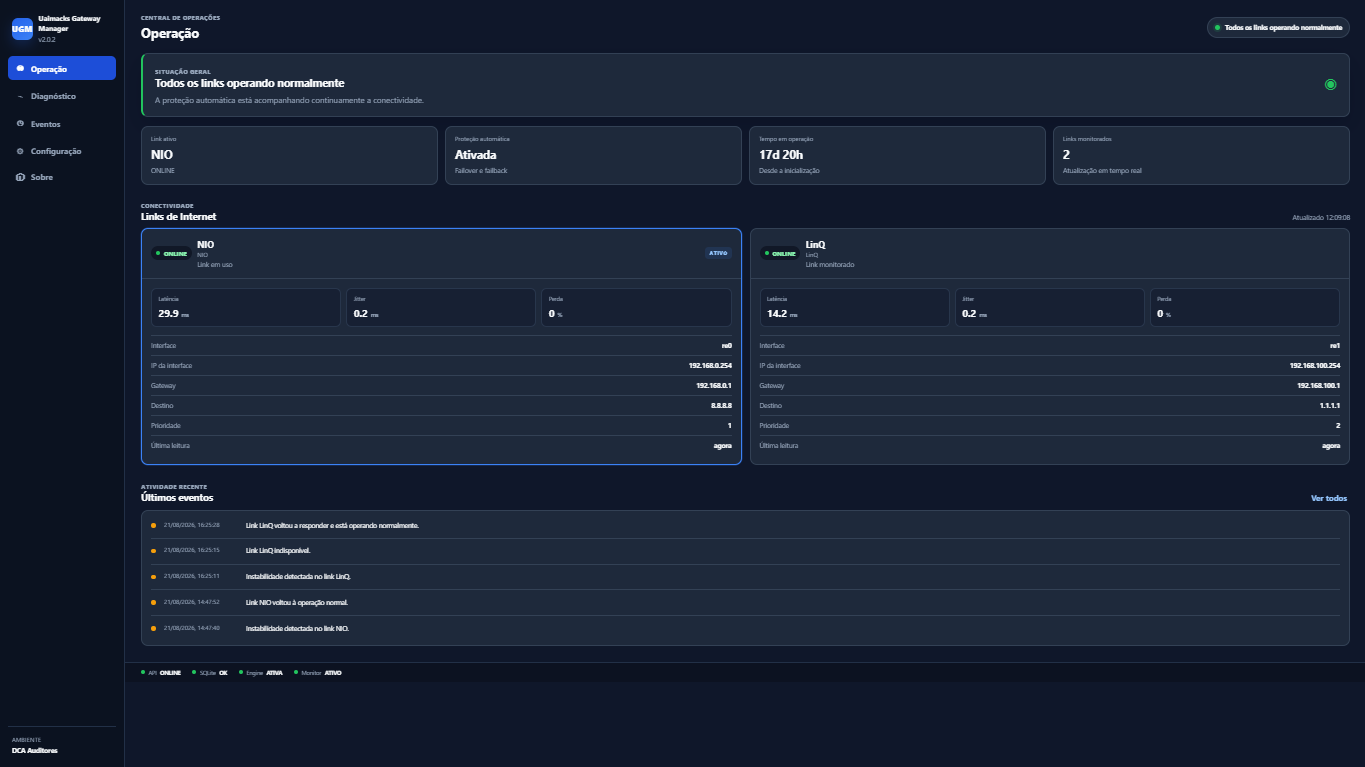Click the LinQ Perda 0 % box
This screenshot has width=1365, height=767.
[1245, 308]
